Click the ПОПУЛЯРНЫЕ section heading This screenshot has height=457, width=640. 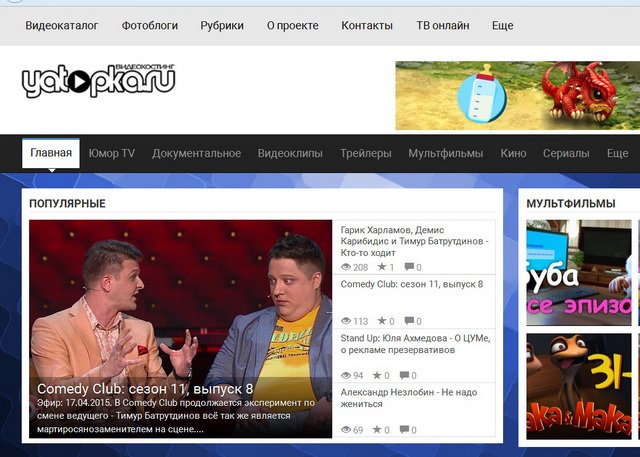67,204
